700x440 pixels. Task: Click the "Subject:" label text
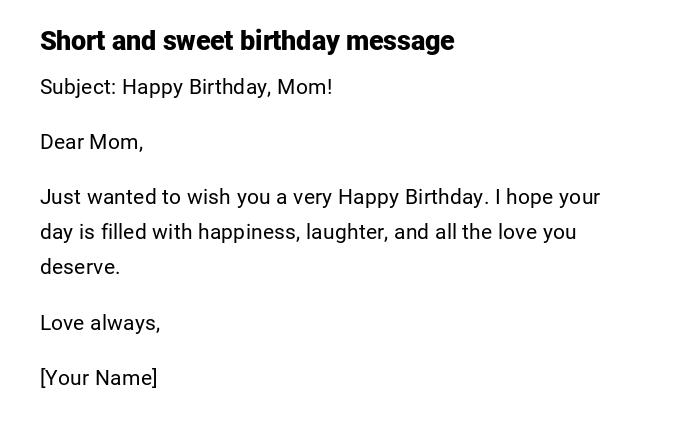tap(78, 87)
